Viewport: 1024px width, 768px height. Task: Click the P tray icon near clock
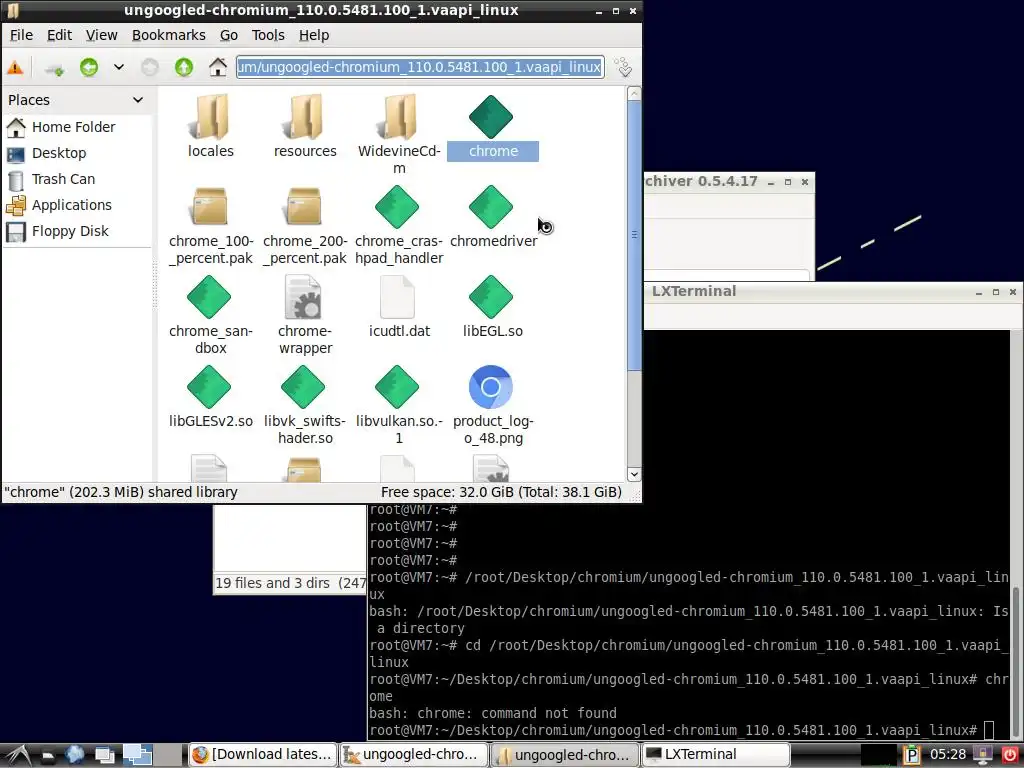click(x=912, y=755)
